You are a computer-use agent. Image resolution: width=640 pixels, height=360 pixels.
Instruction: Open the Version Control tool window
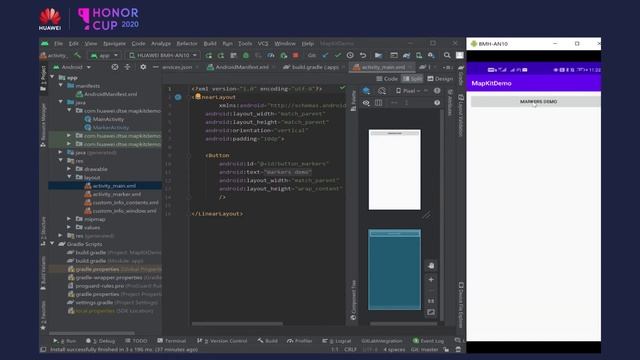pyautogui.click(x=222, y=340)
